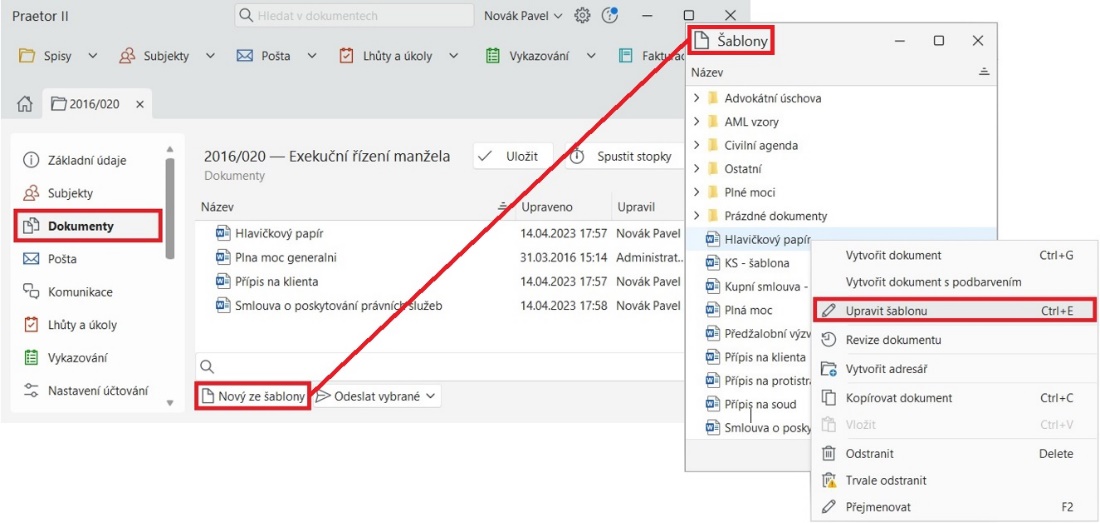Click the left sidebar vertical scrollbar
1100x523 pixels.
pos(169,200)
